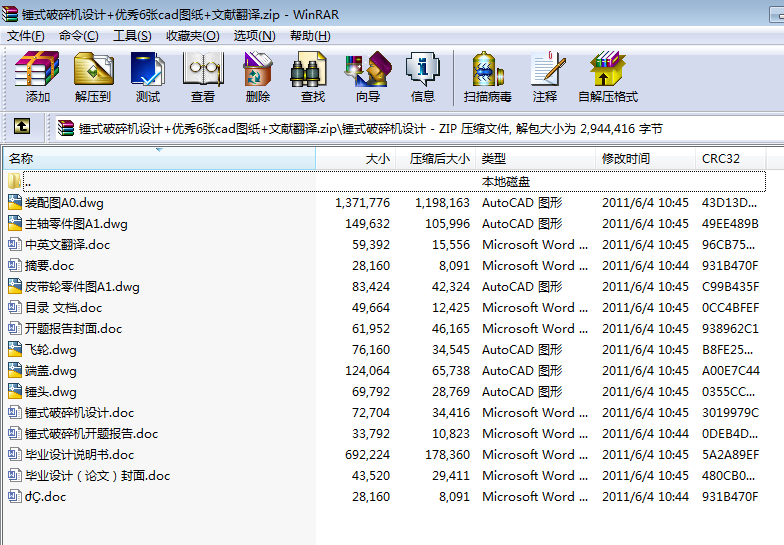Select the last file in the list, with the garbled name ending in .doc
Screen dimensions: 784x545
pos(46,496)
